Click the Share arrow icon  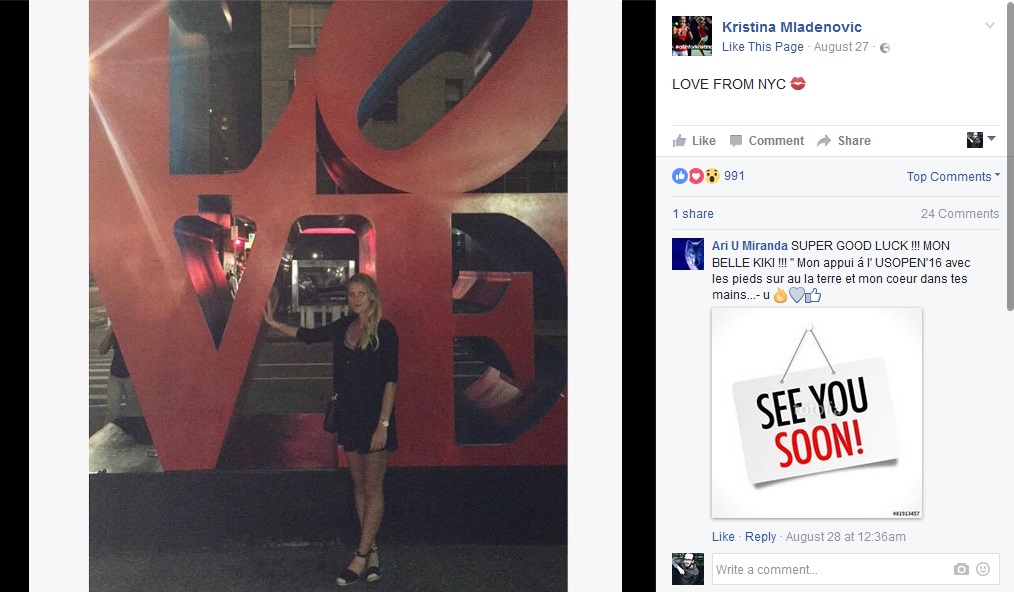coord(824,140)
